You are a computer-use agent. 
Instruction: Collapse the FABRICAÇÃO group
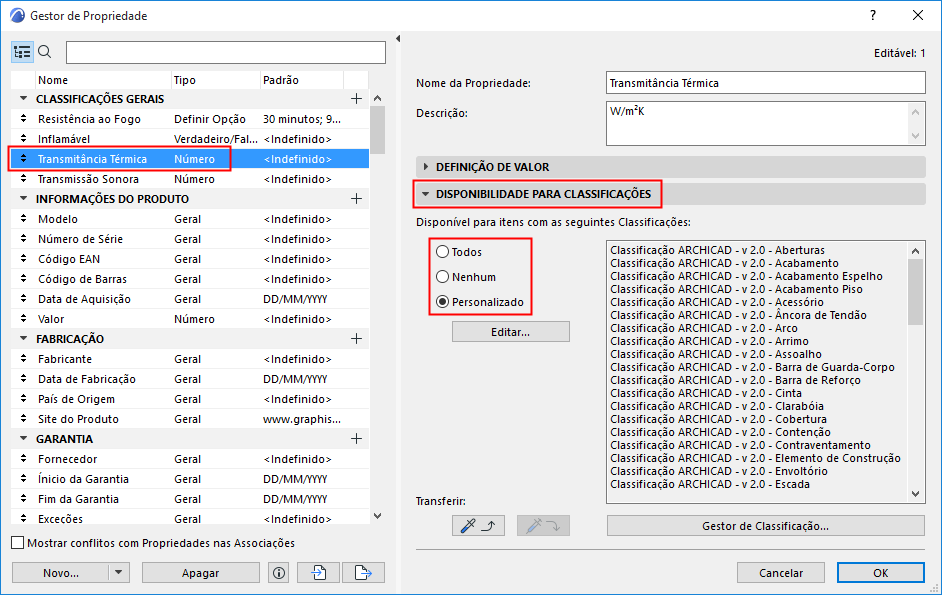pyautogui.click(x=23, y=338)
